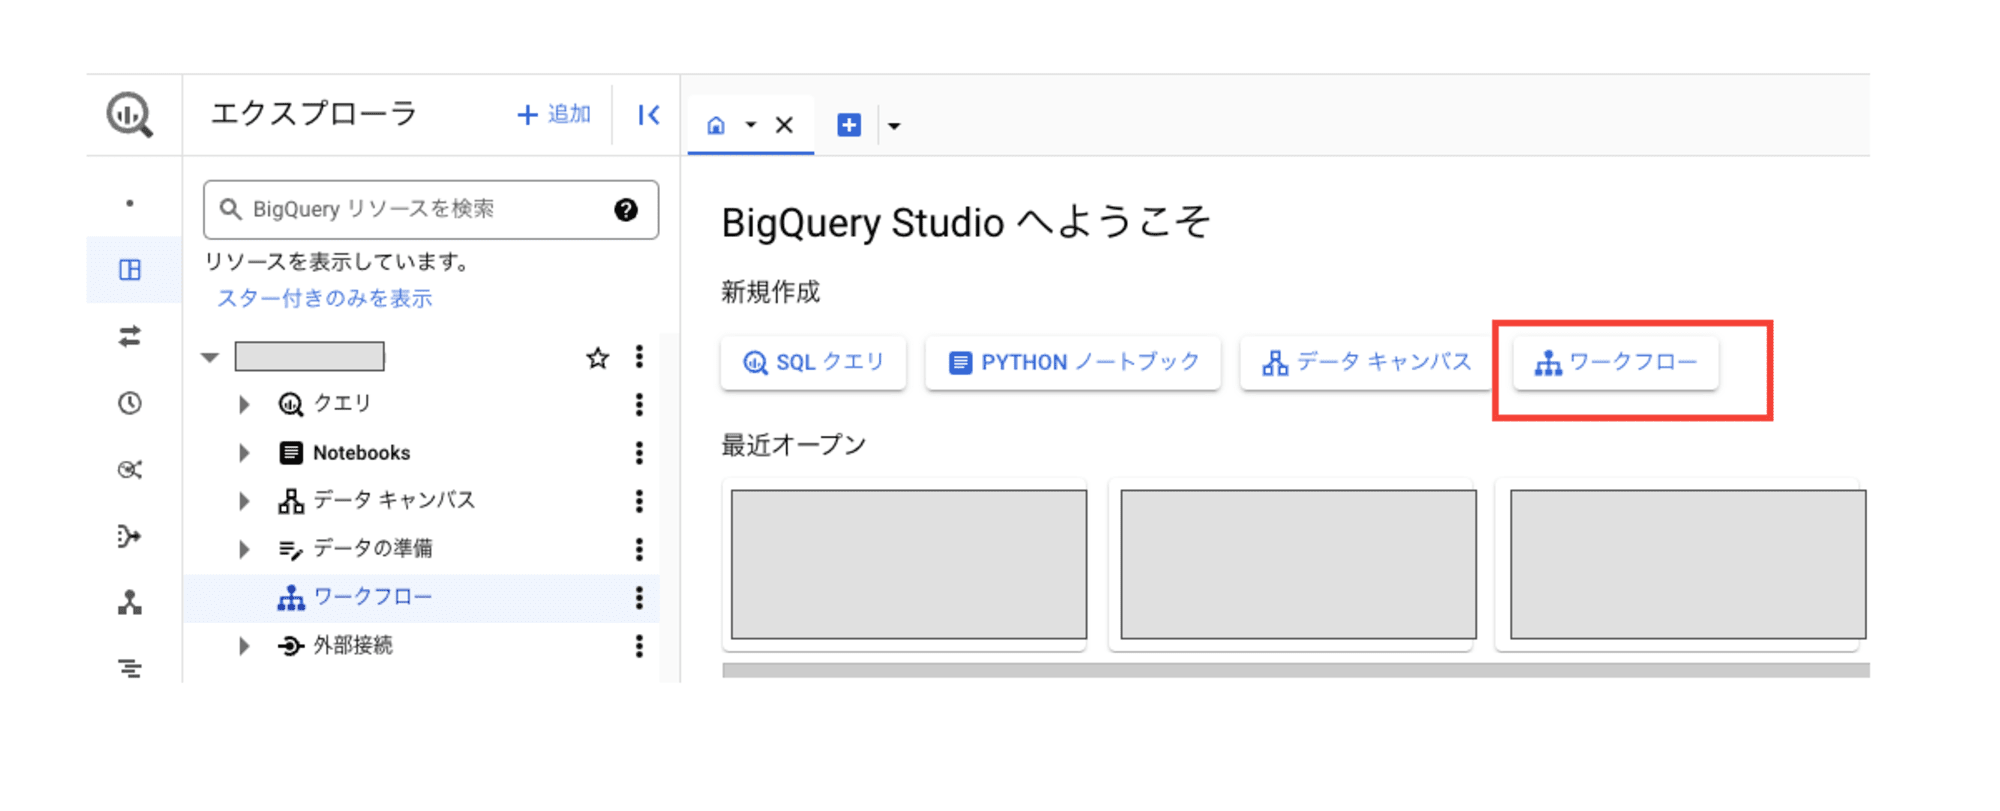Screen dimensions: 2000x811
Task: Open the home tab dropdown arrow
Action: (x=750, y=125)
